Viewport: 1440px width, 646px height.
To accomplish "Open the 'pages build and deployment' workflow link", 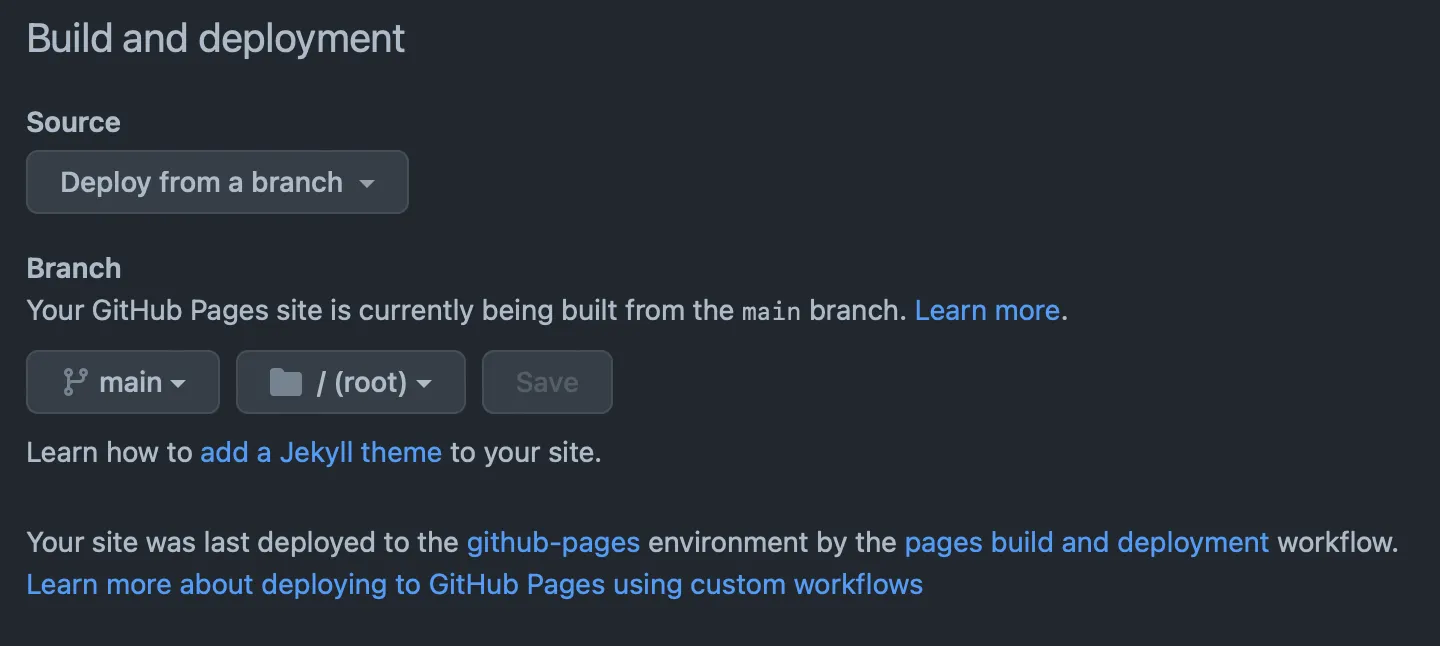I will tap(1087, 543).
